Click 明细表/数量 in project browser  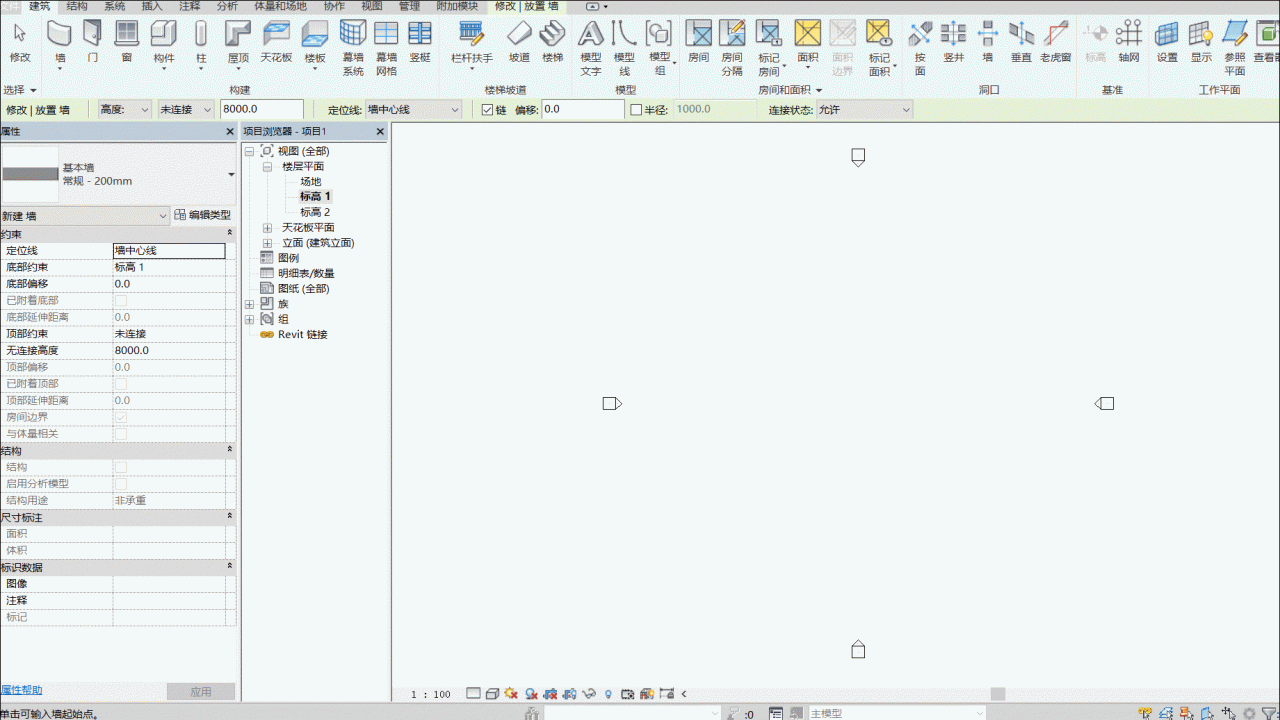[x=306, y=273]
